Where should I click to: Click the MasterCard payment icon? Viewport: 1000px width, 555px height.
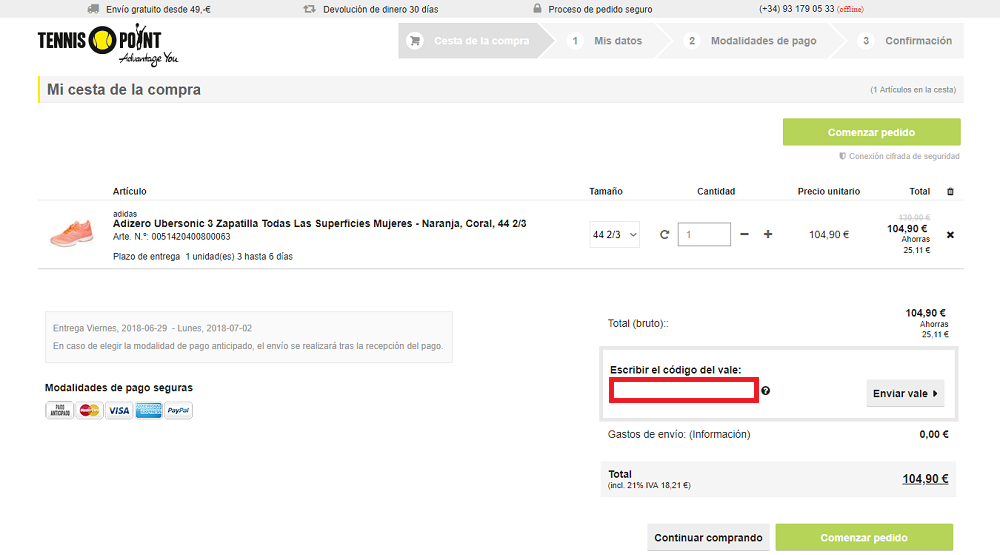click(x=89, y=410)
